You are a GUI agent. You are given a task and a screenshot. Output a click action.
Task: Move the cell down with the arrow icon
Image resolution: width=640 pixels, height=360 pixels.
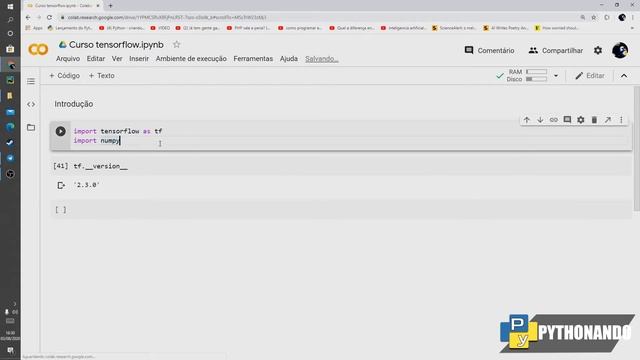[x=540, y=120]
